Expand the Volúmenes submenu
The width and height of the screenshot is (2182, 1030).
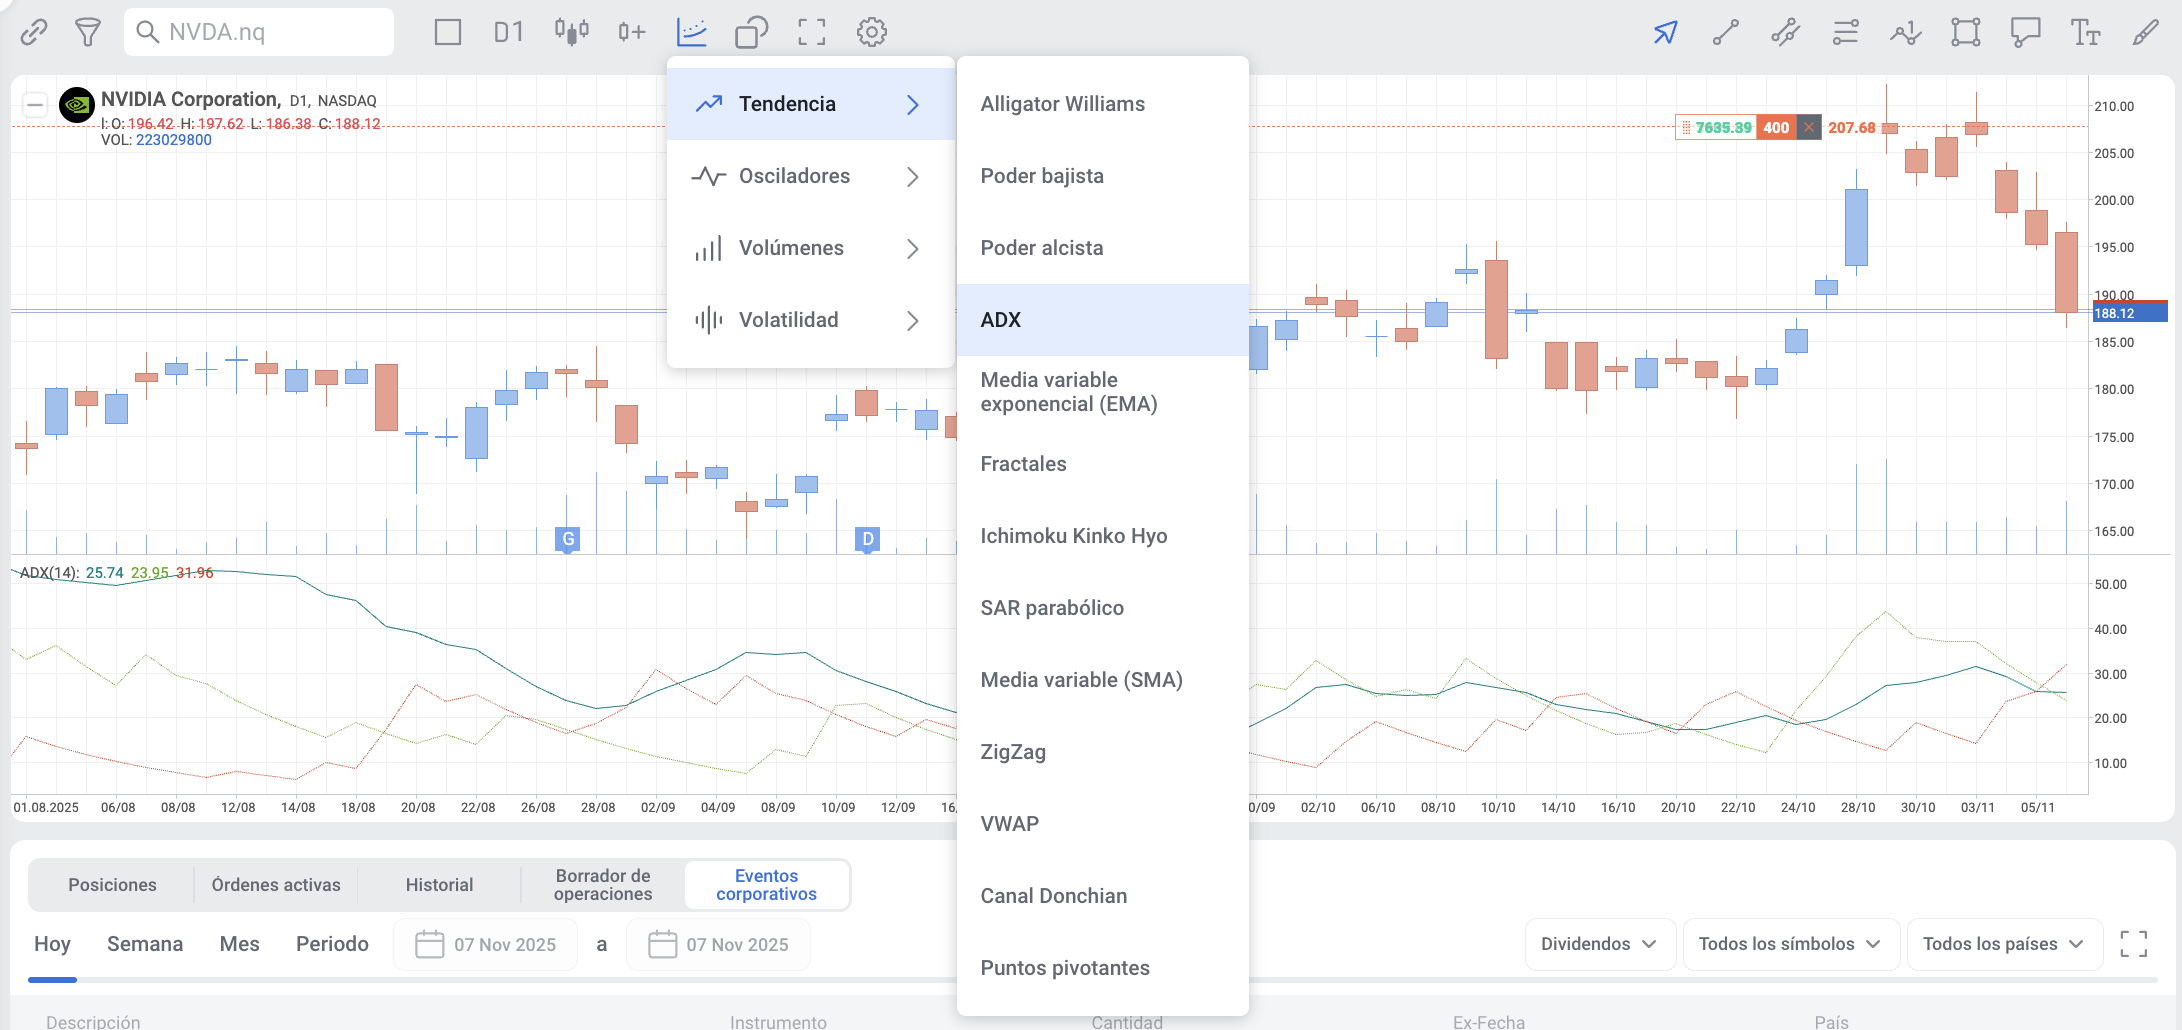point(810,248)
